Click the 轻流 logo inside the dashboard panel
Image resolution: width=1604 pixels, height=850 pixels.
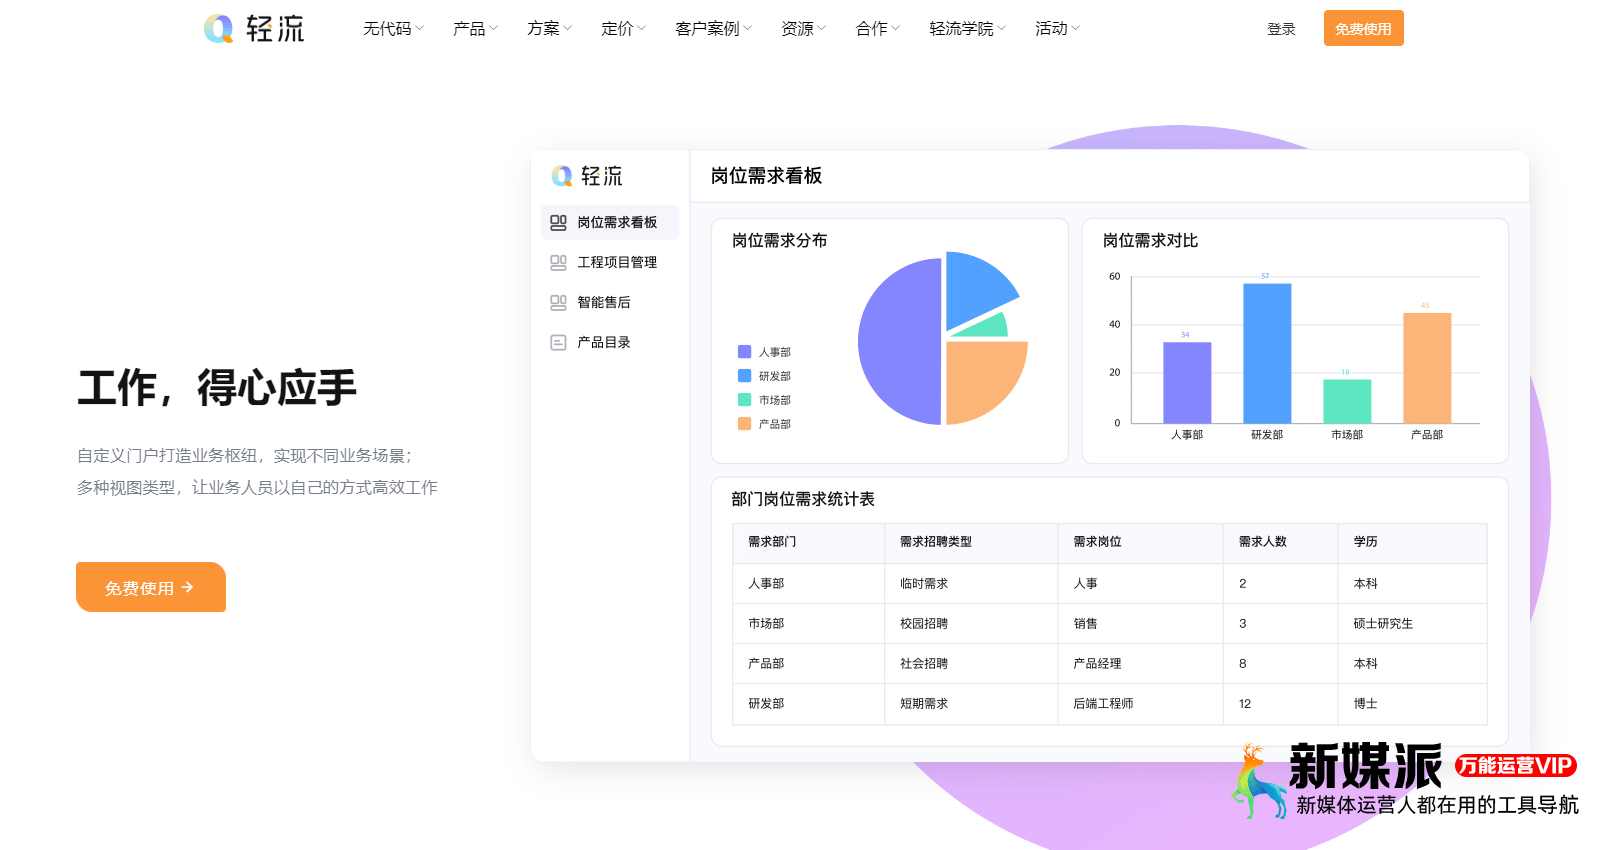coord(587,176)
